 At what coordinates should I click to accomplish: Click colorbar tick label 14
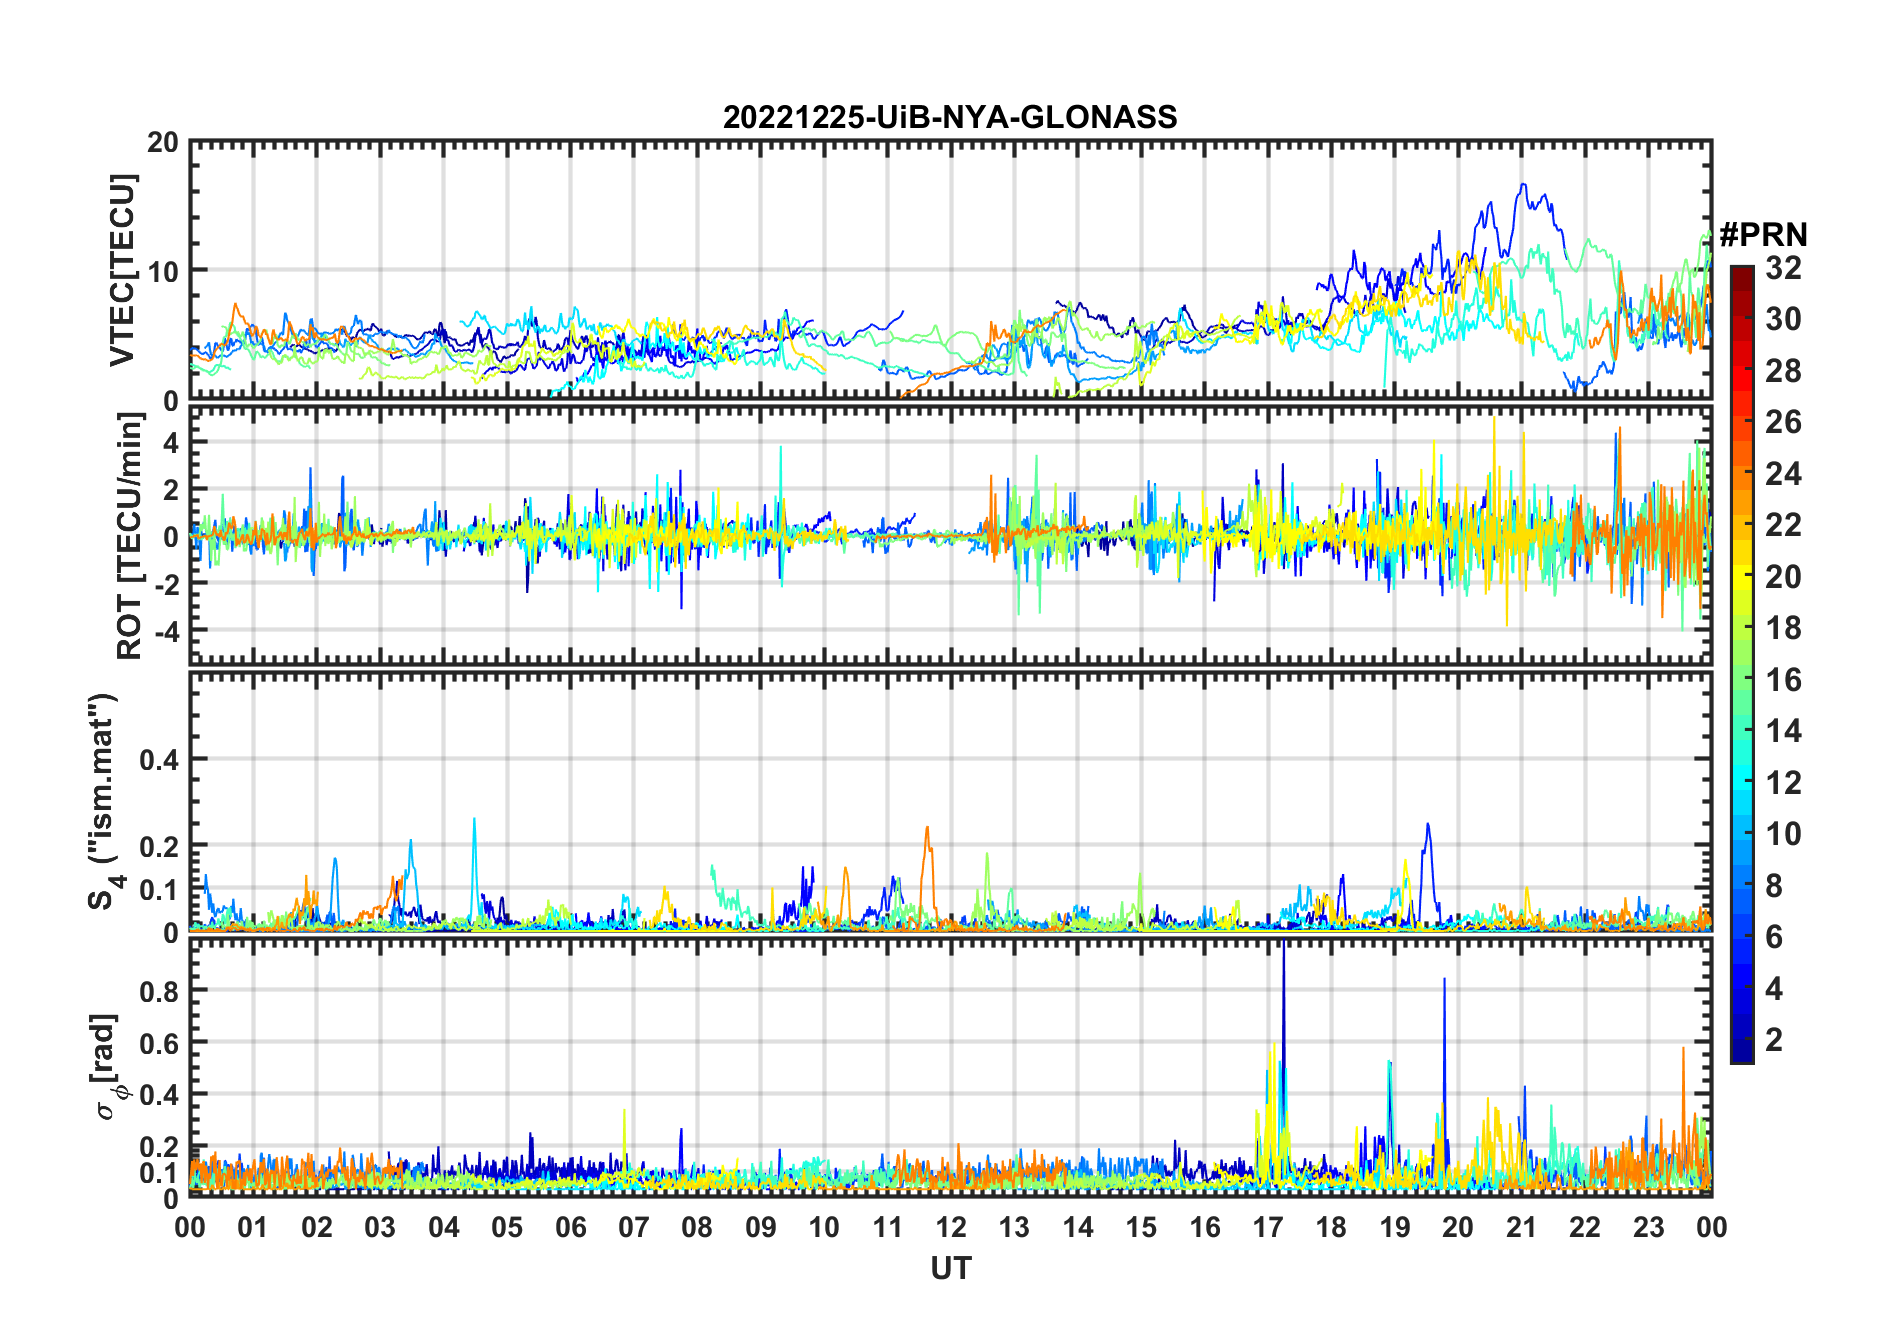1783,731
